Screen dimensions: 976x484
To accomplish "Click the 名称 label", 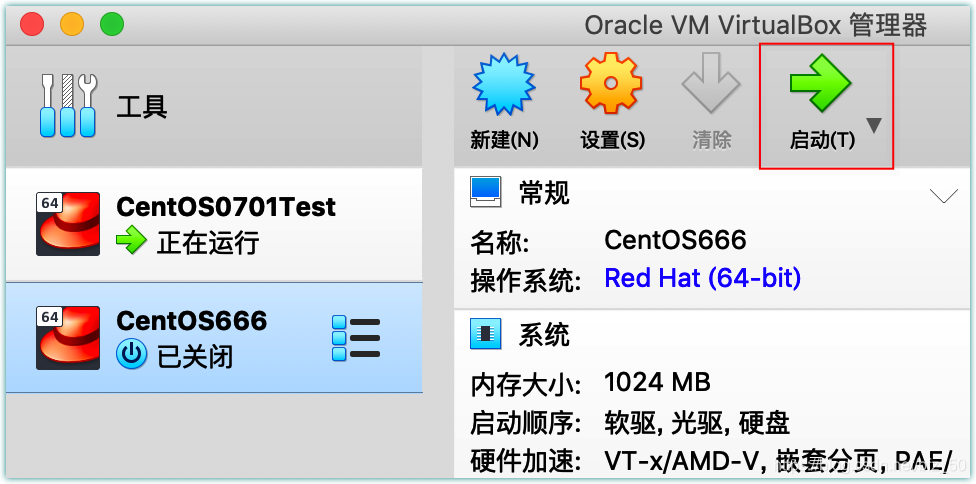I will click(x=499, y=243).
